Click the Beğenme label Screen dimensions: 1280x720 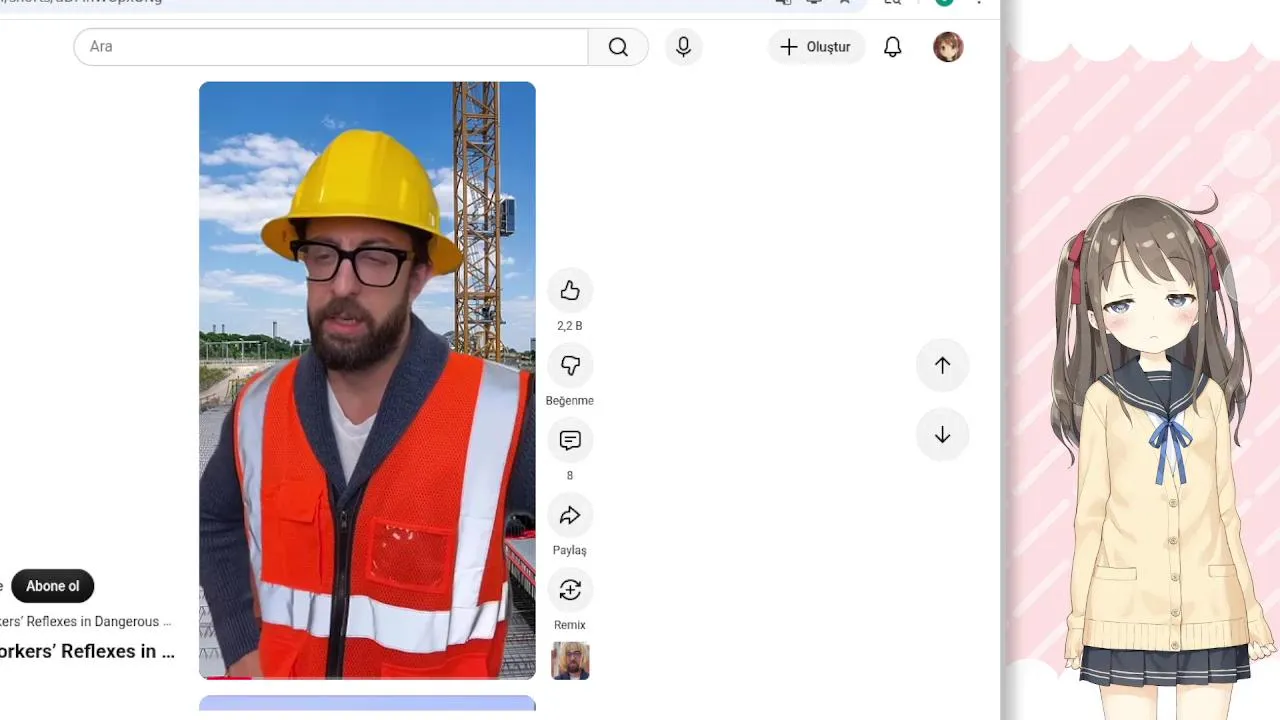(x=570, y=401)
